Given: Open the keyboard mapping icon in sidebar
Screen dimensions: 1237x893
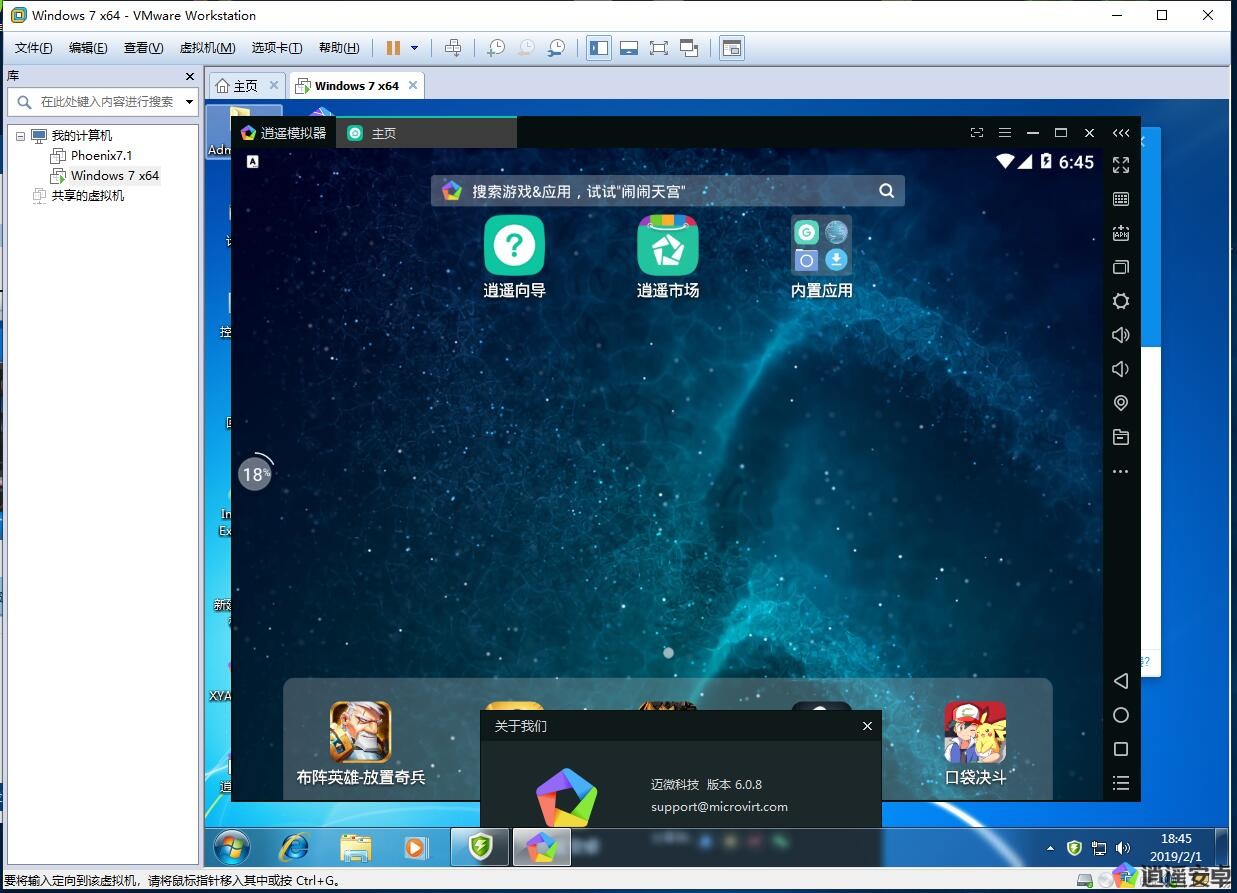Looking at the screenshot, I should [x=1121, y=199].
